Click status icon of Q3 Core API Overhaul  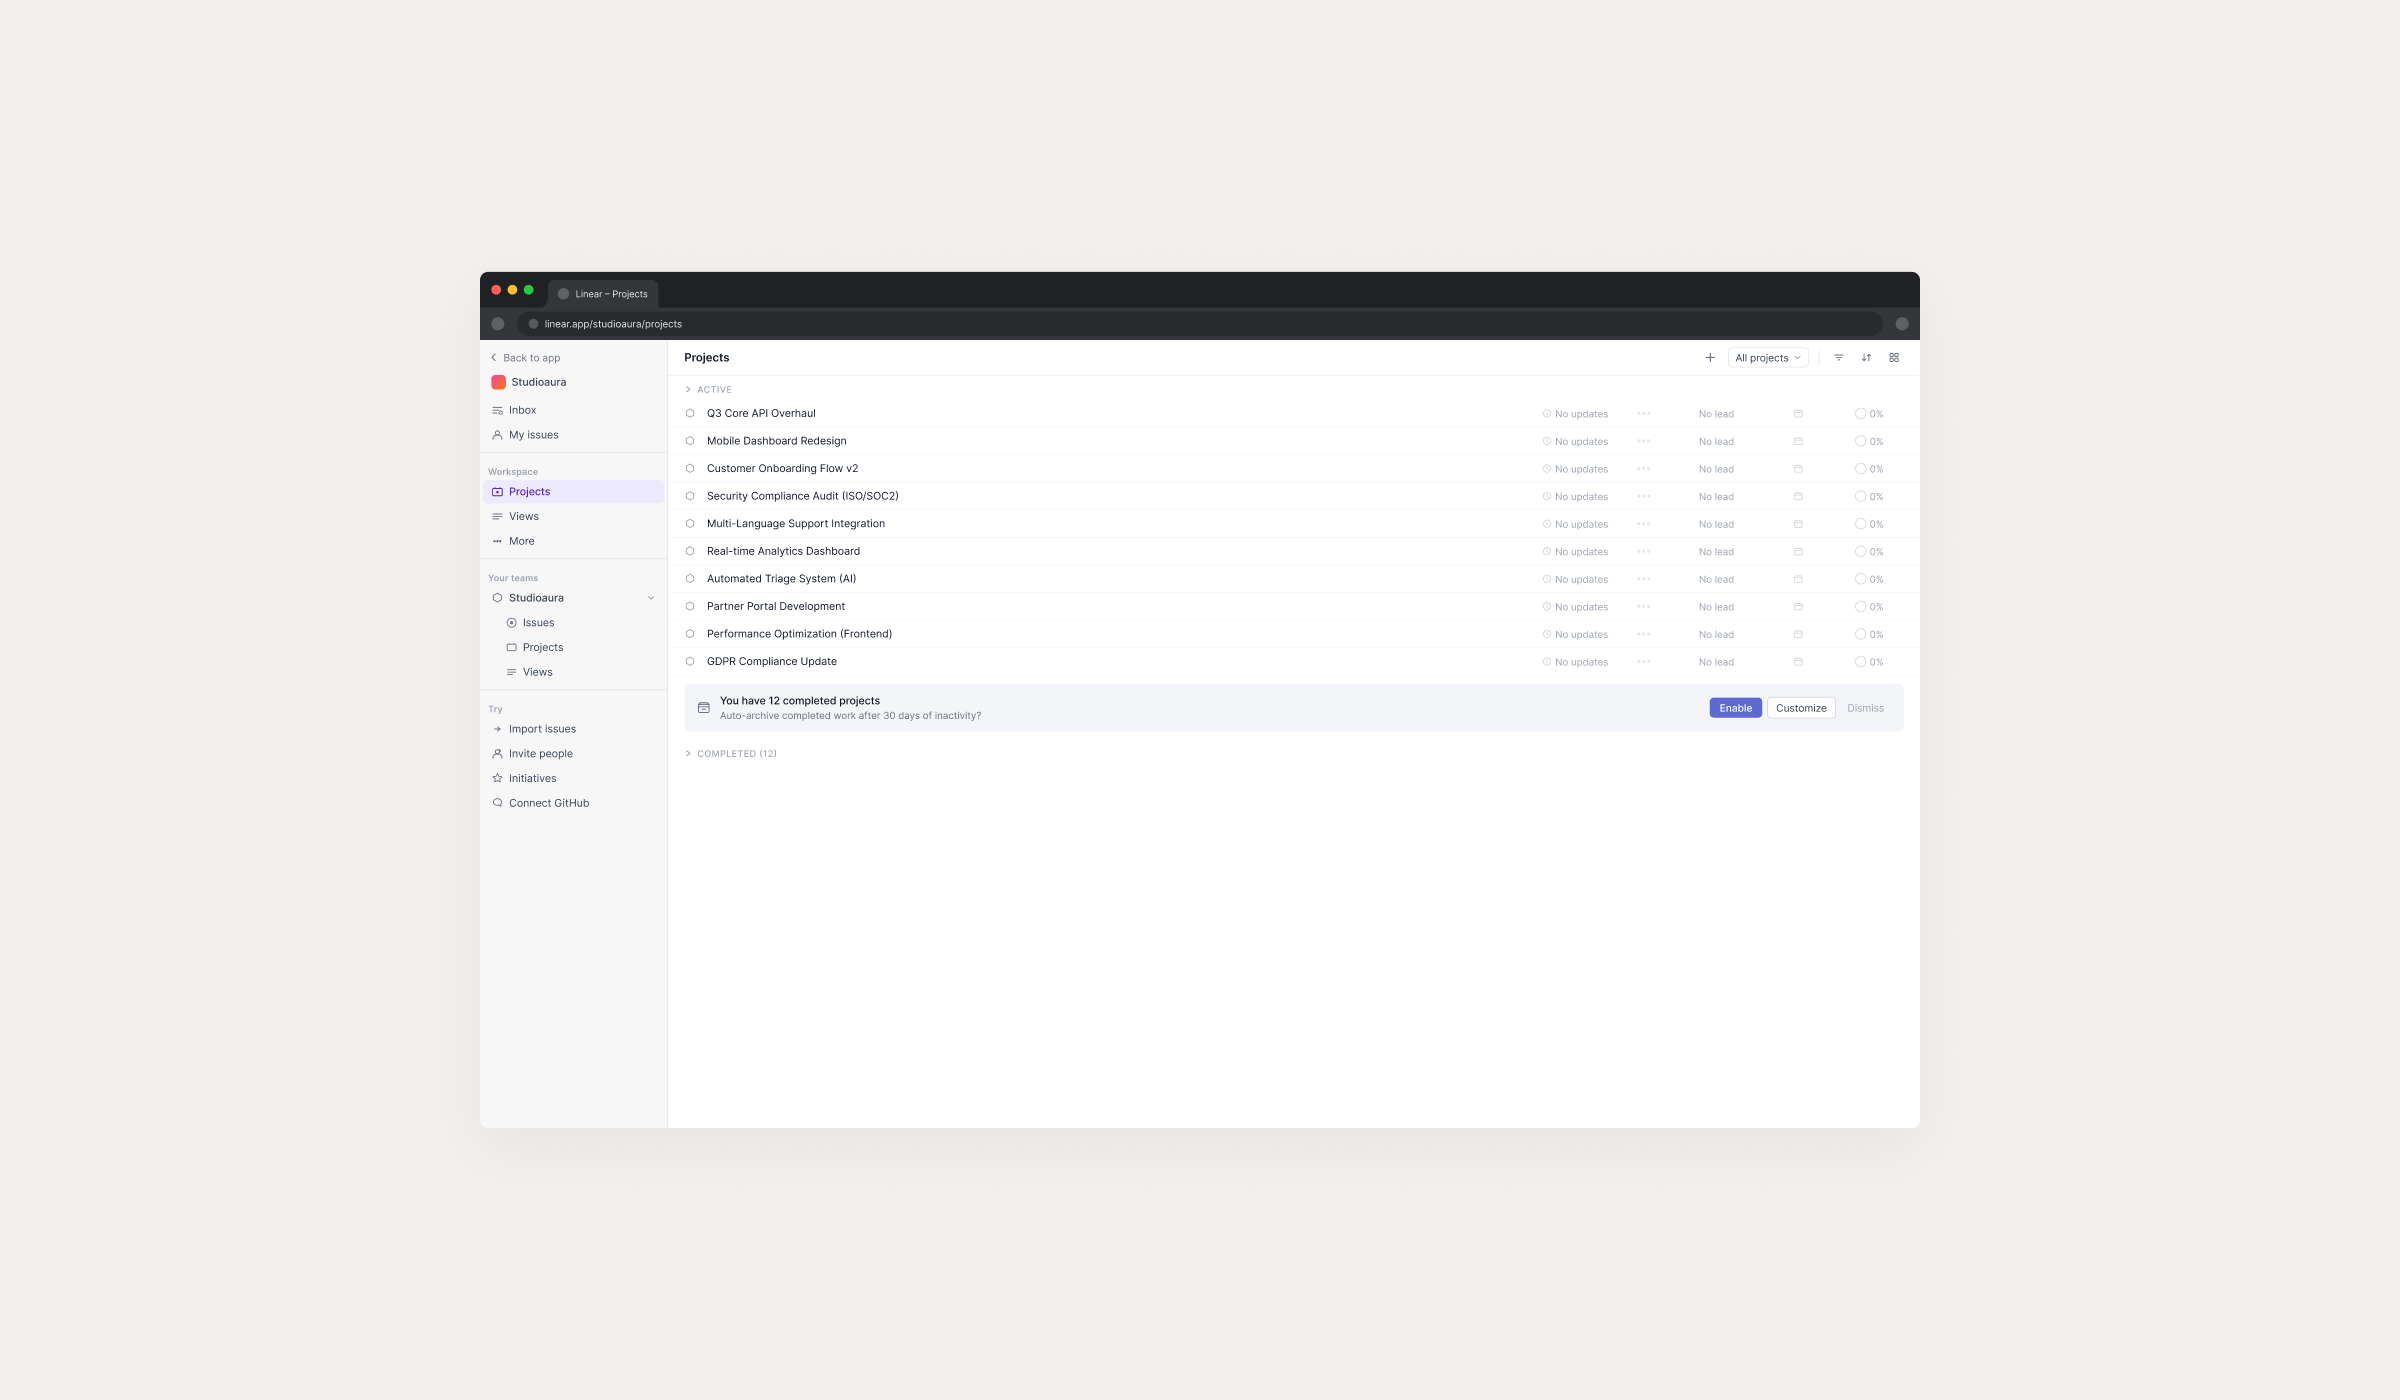[690, 413]
